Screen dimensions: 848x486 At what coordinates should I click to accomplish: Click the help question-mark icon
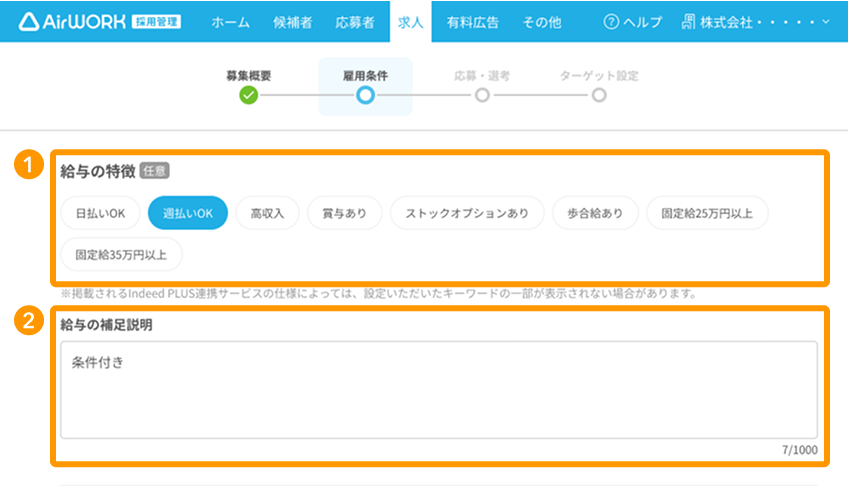click(611, 22)
